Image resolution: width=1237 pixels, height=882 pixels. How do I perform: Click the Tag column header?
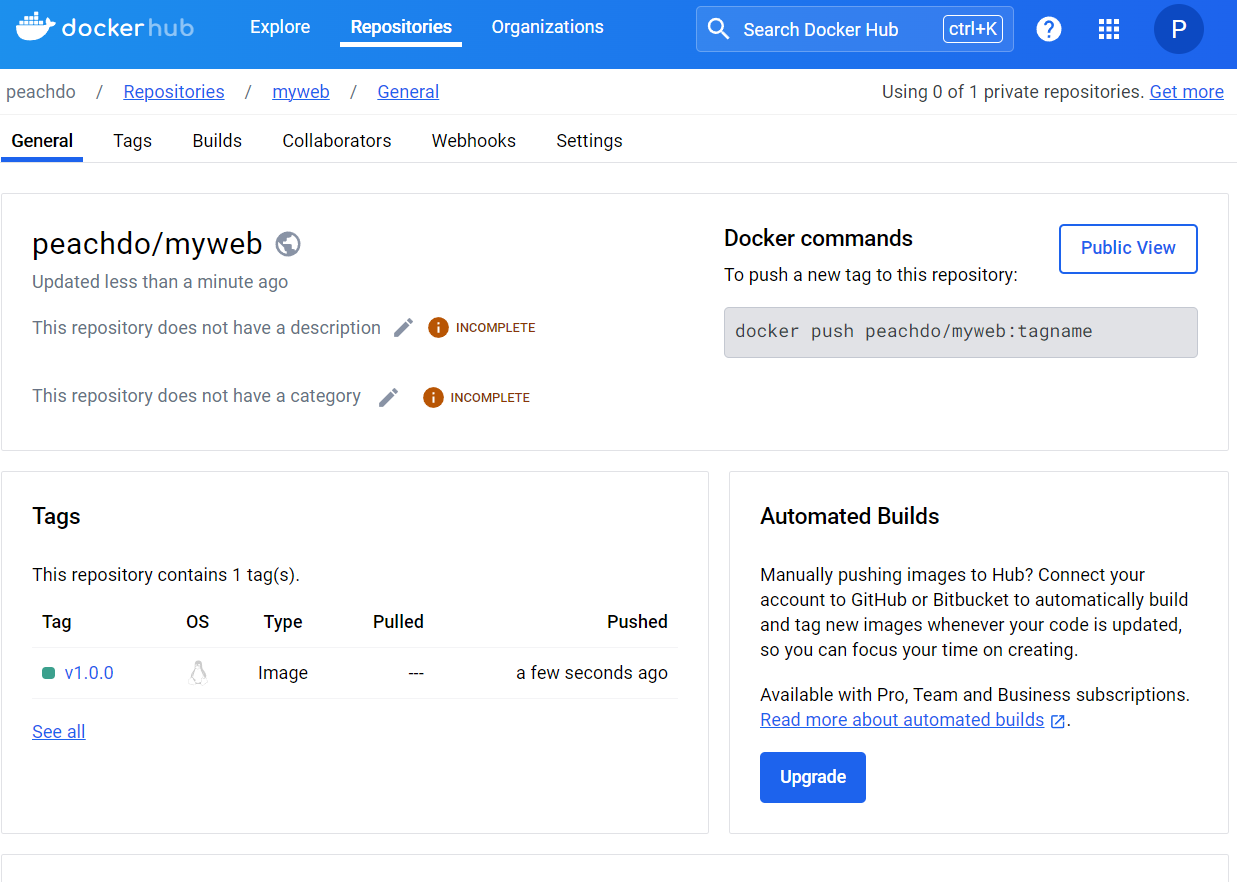coord(57,622)
